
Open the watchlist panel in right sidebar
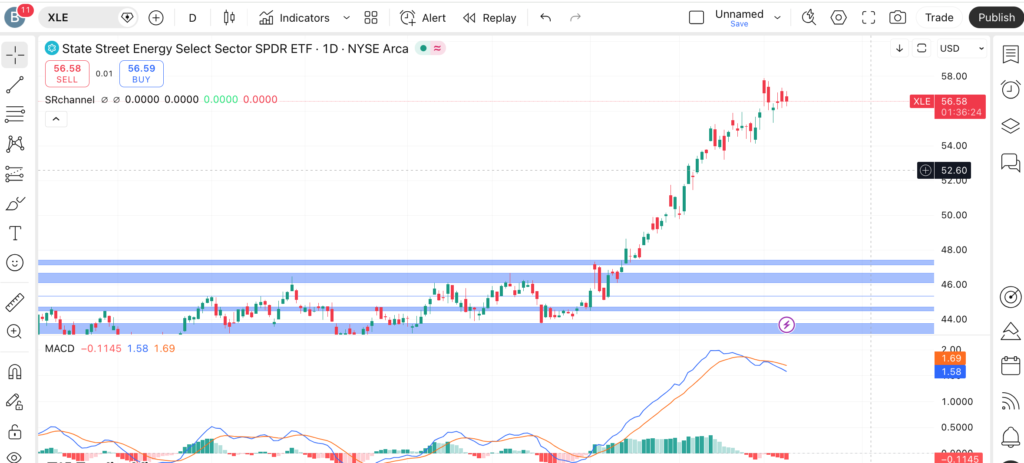point(1010,54)
